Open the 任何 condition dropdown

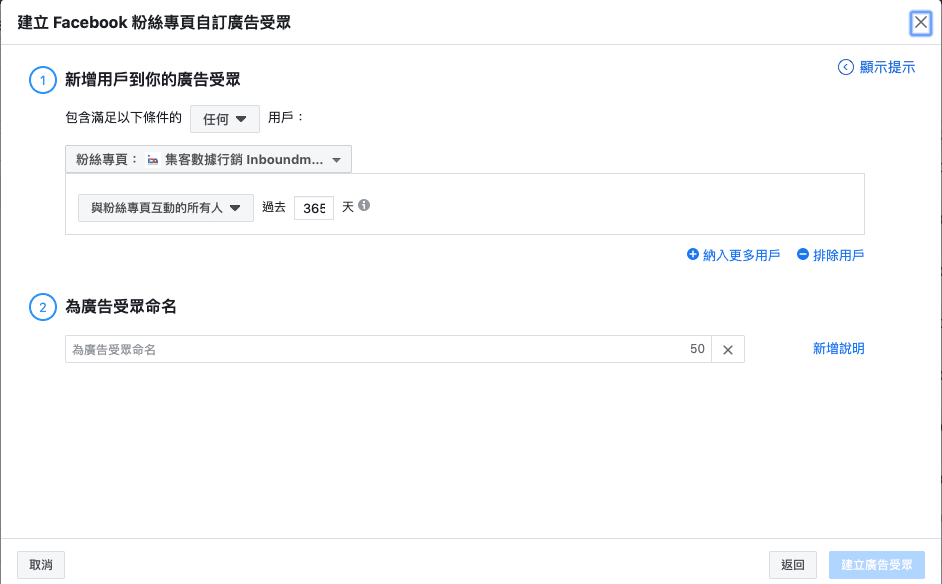[224, 119]
